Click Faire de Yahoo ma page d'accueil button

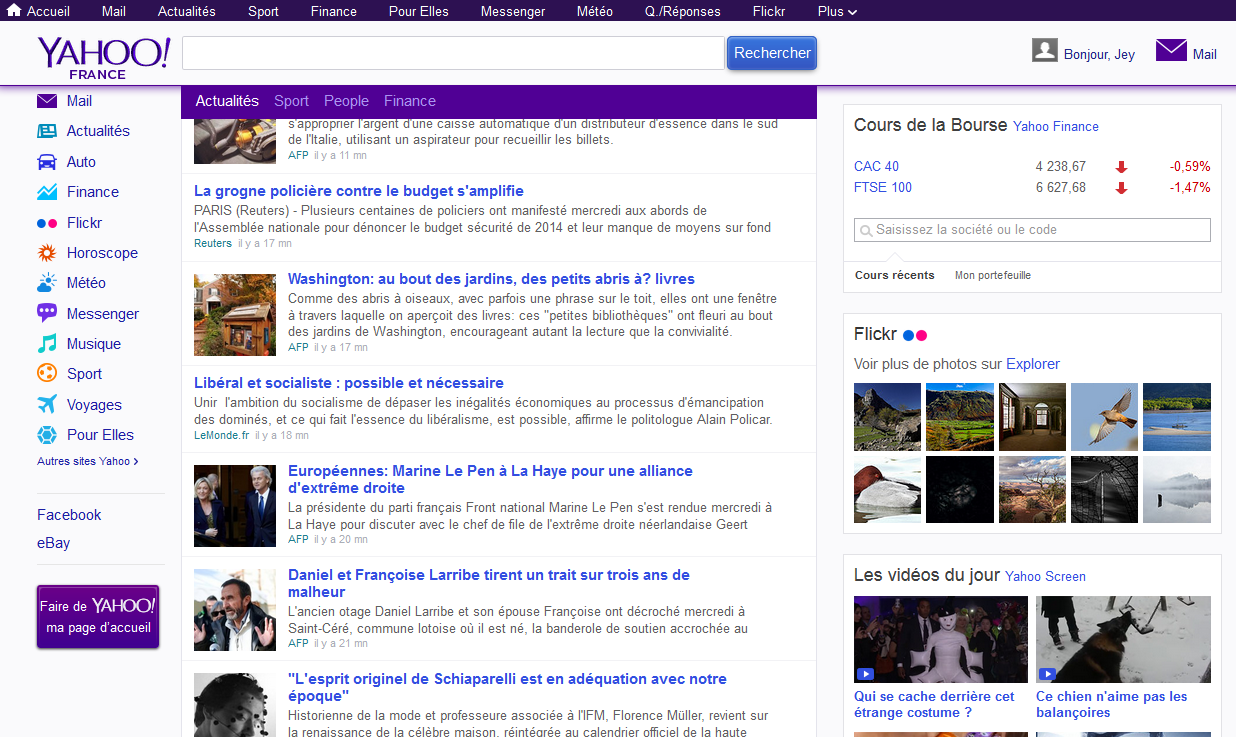coord(98,617)
